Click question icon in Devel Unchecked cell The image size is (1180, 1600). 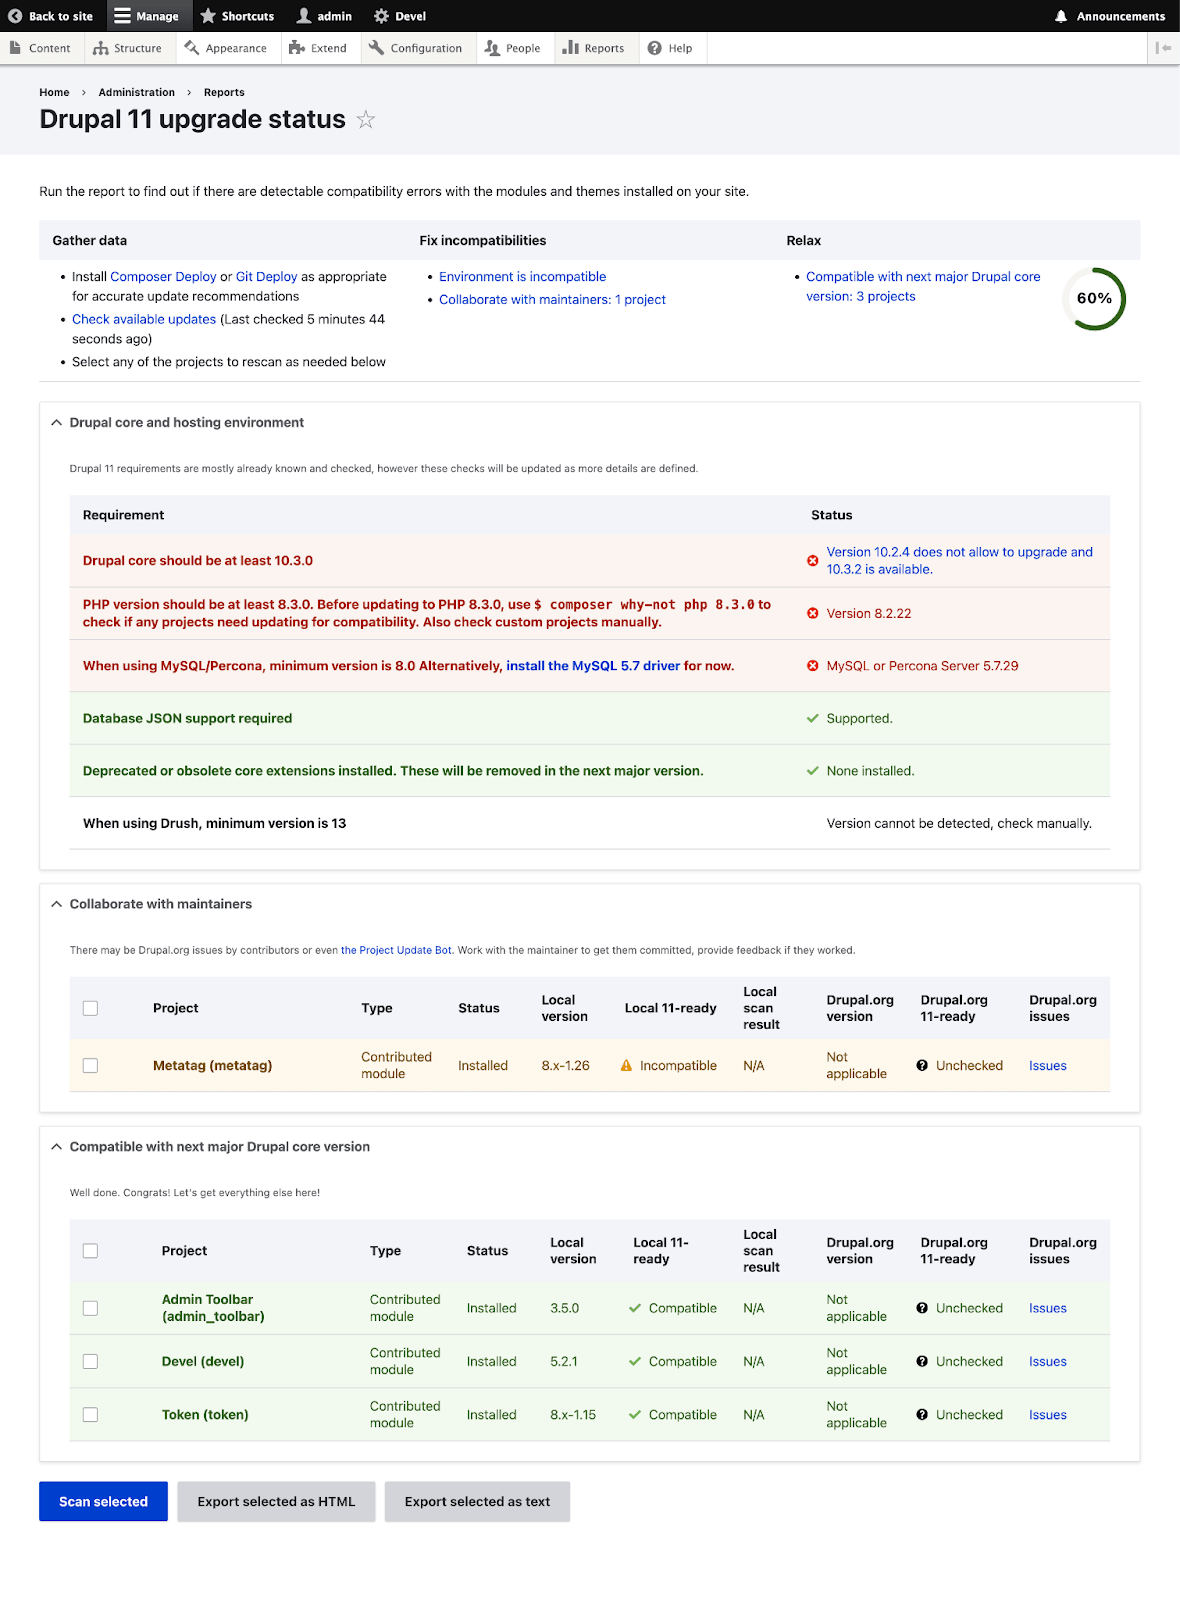pos(922,1362)
